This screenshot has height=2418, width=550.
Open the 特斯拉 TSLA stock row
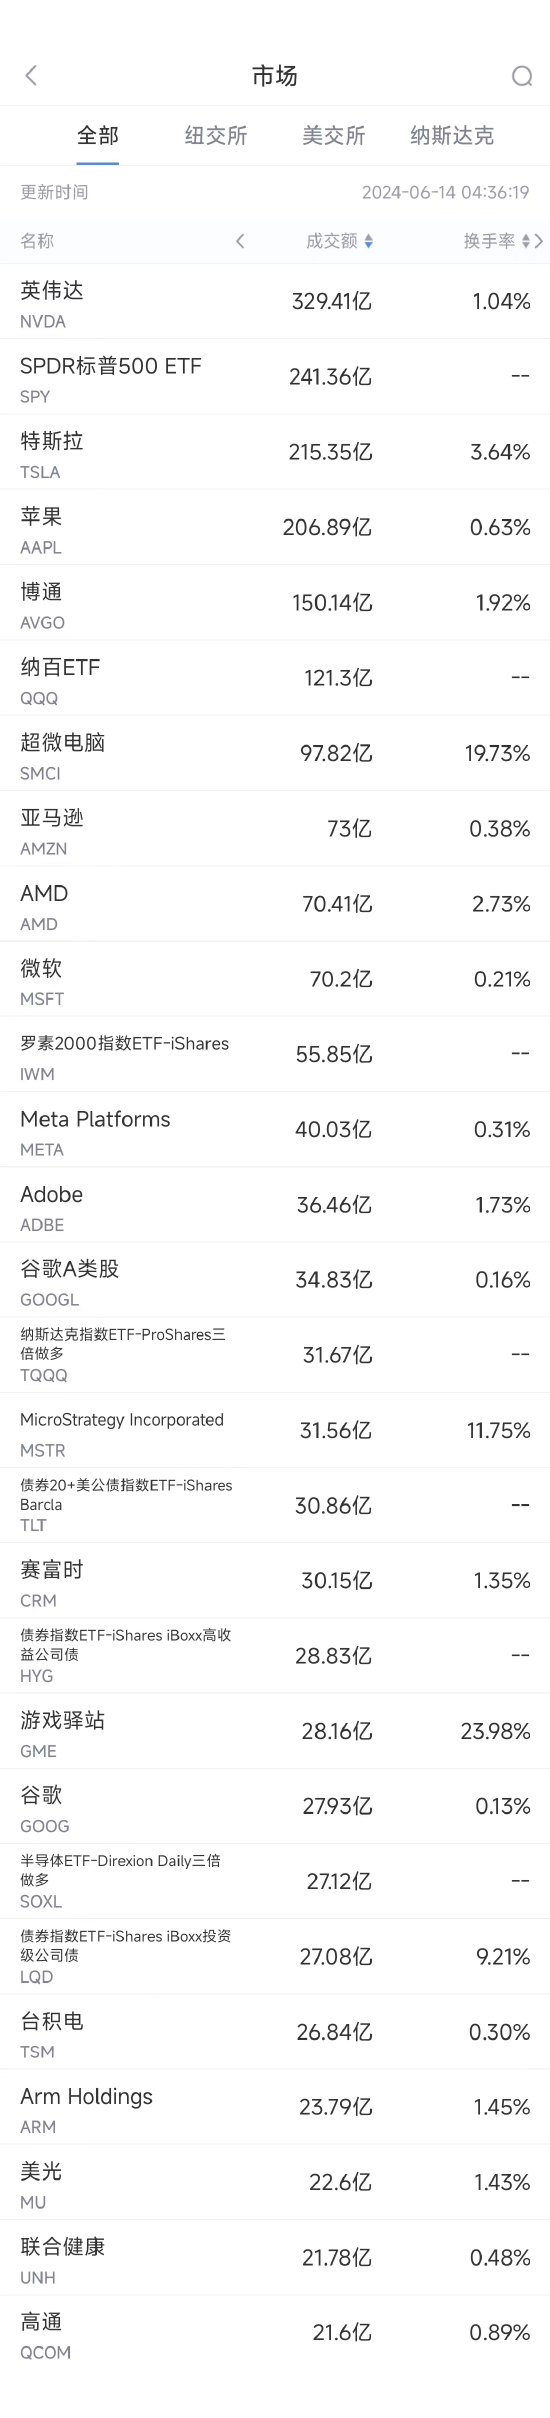point(275,452)
